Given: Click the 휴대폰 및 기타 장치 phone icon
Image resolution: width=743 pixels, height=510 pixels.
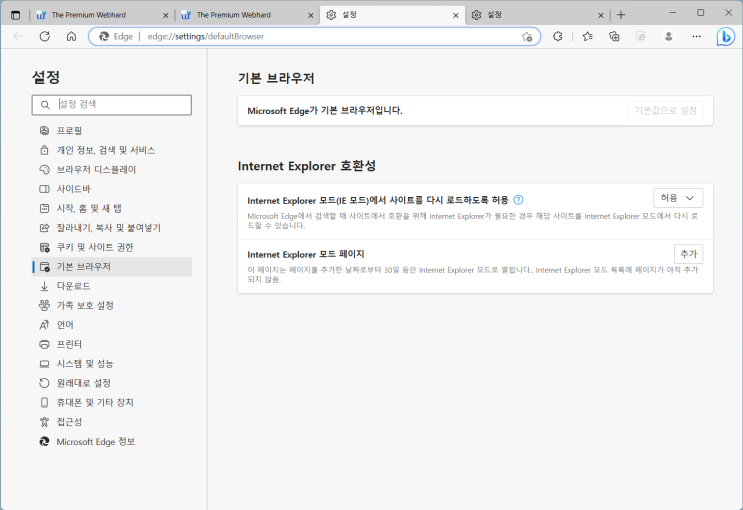Looking at the screenshot, I should 45,403.
